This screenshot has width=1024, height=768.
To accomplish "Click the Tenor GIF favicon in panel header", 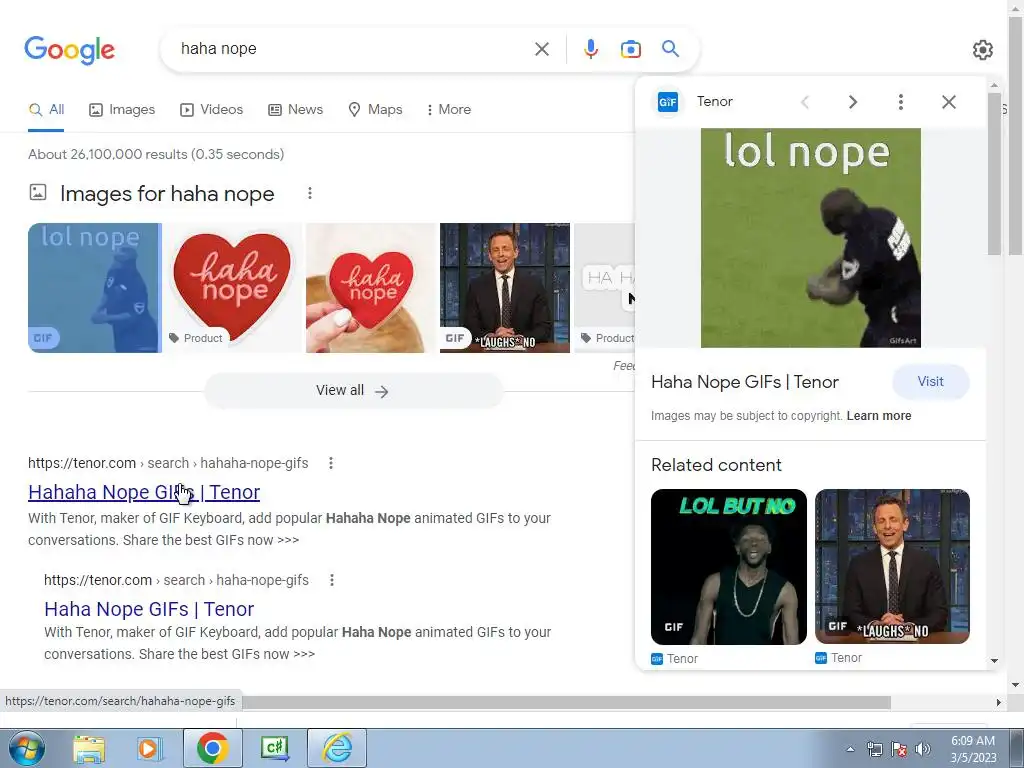I will pyautogui.click(x=667, y=102).
